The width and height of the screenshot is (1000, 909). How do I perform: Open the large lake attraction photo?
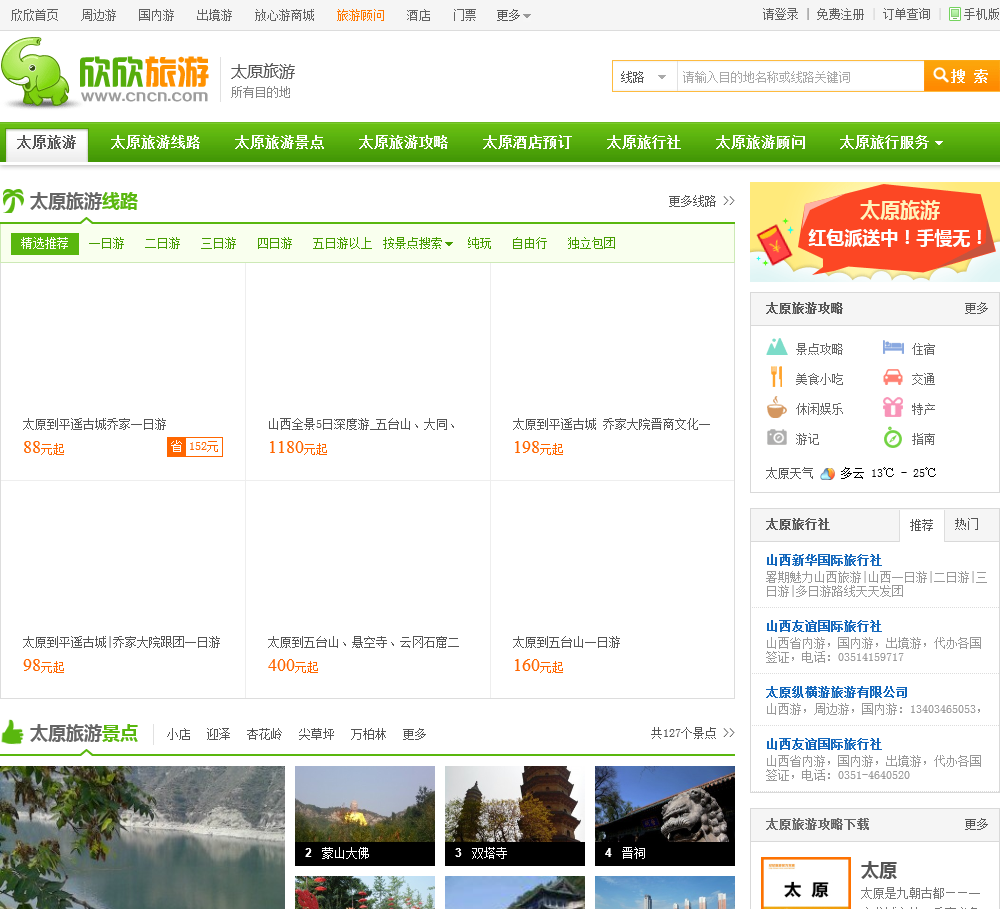tap(142, 838)
